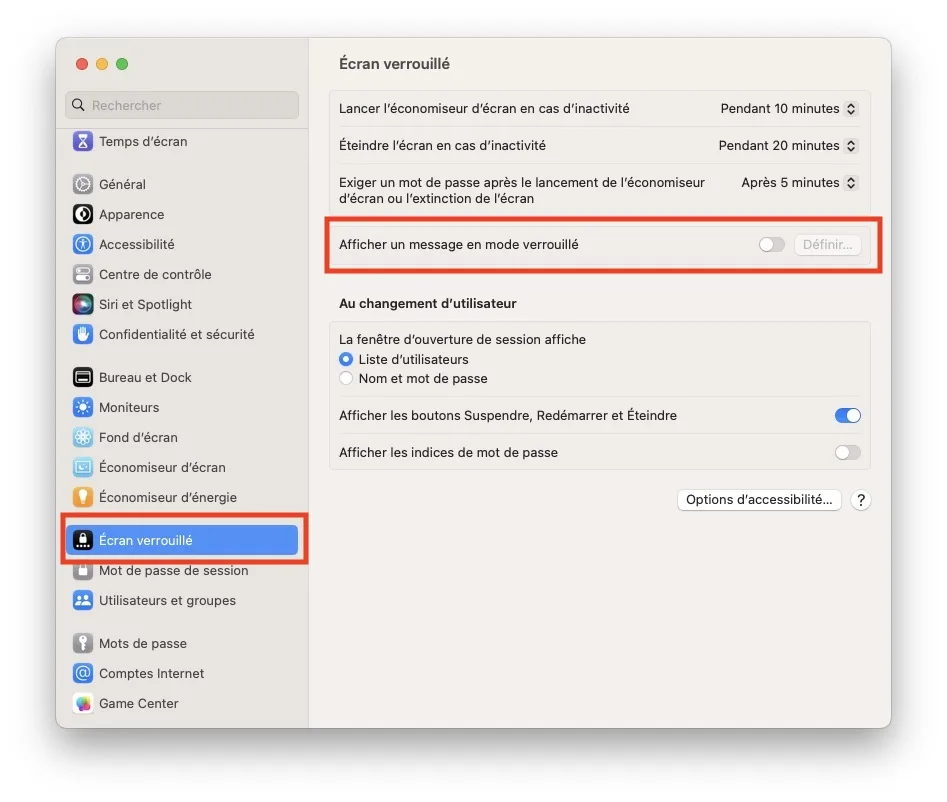Select the Fond d'écran flower icon

(x=83, y=437)
